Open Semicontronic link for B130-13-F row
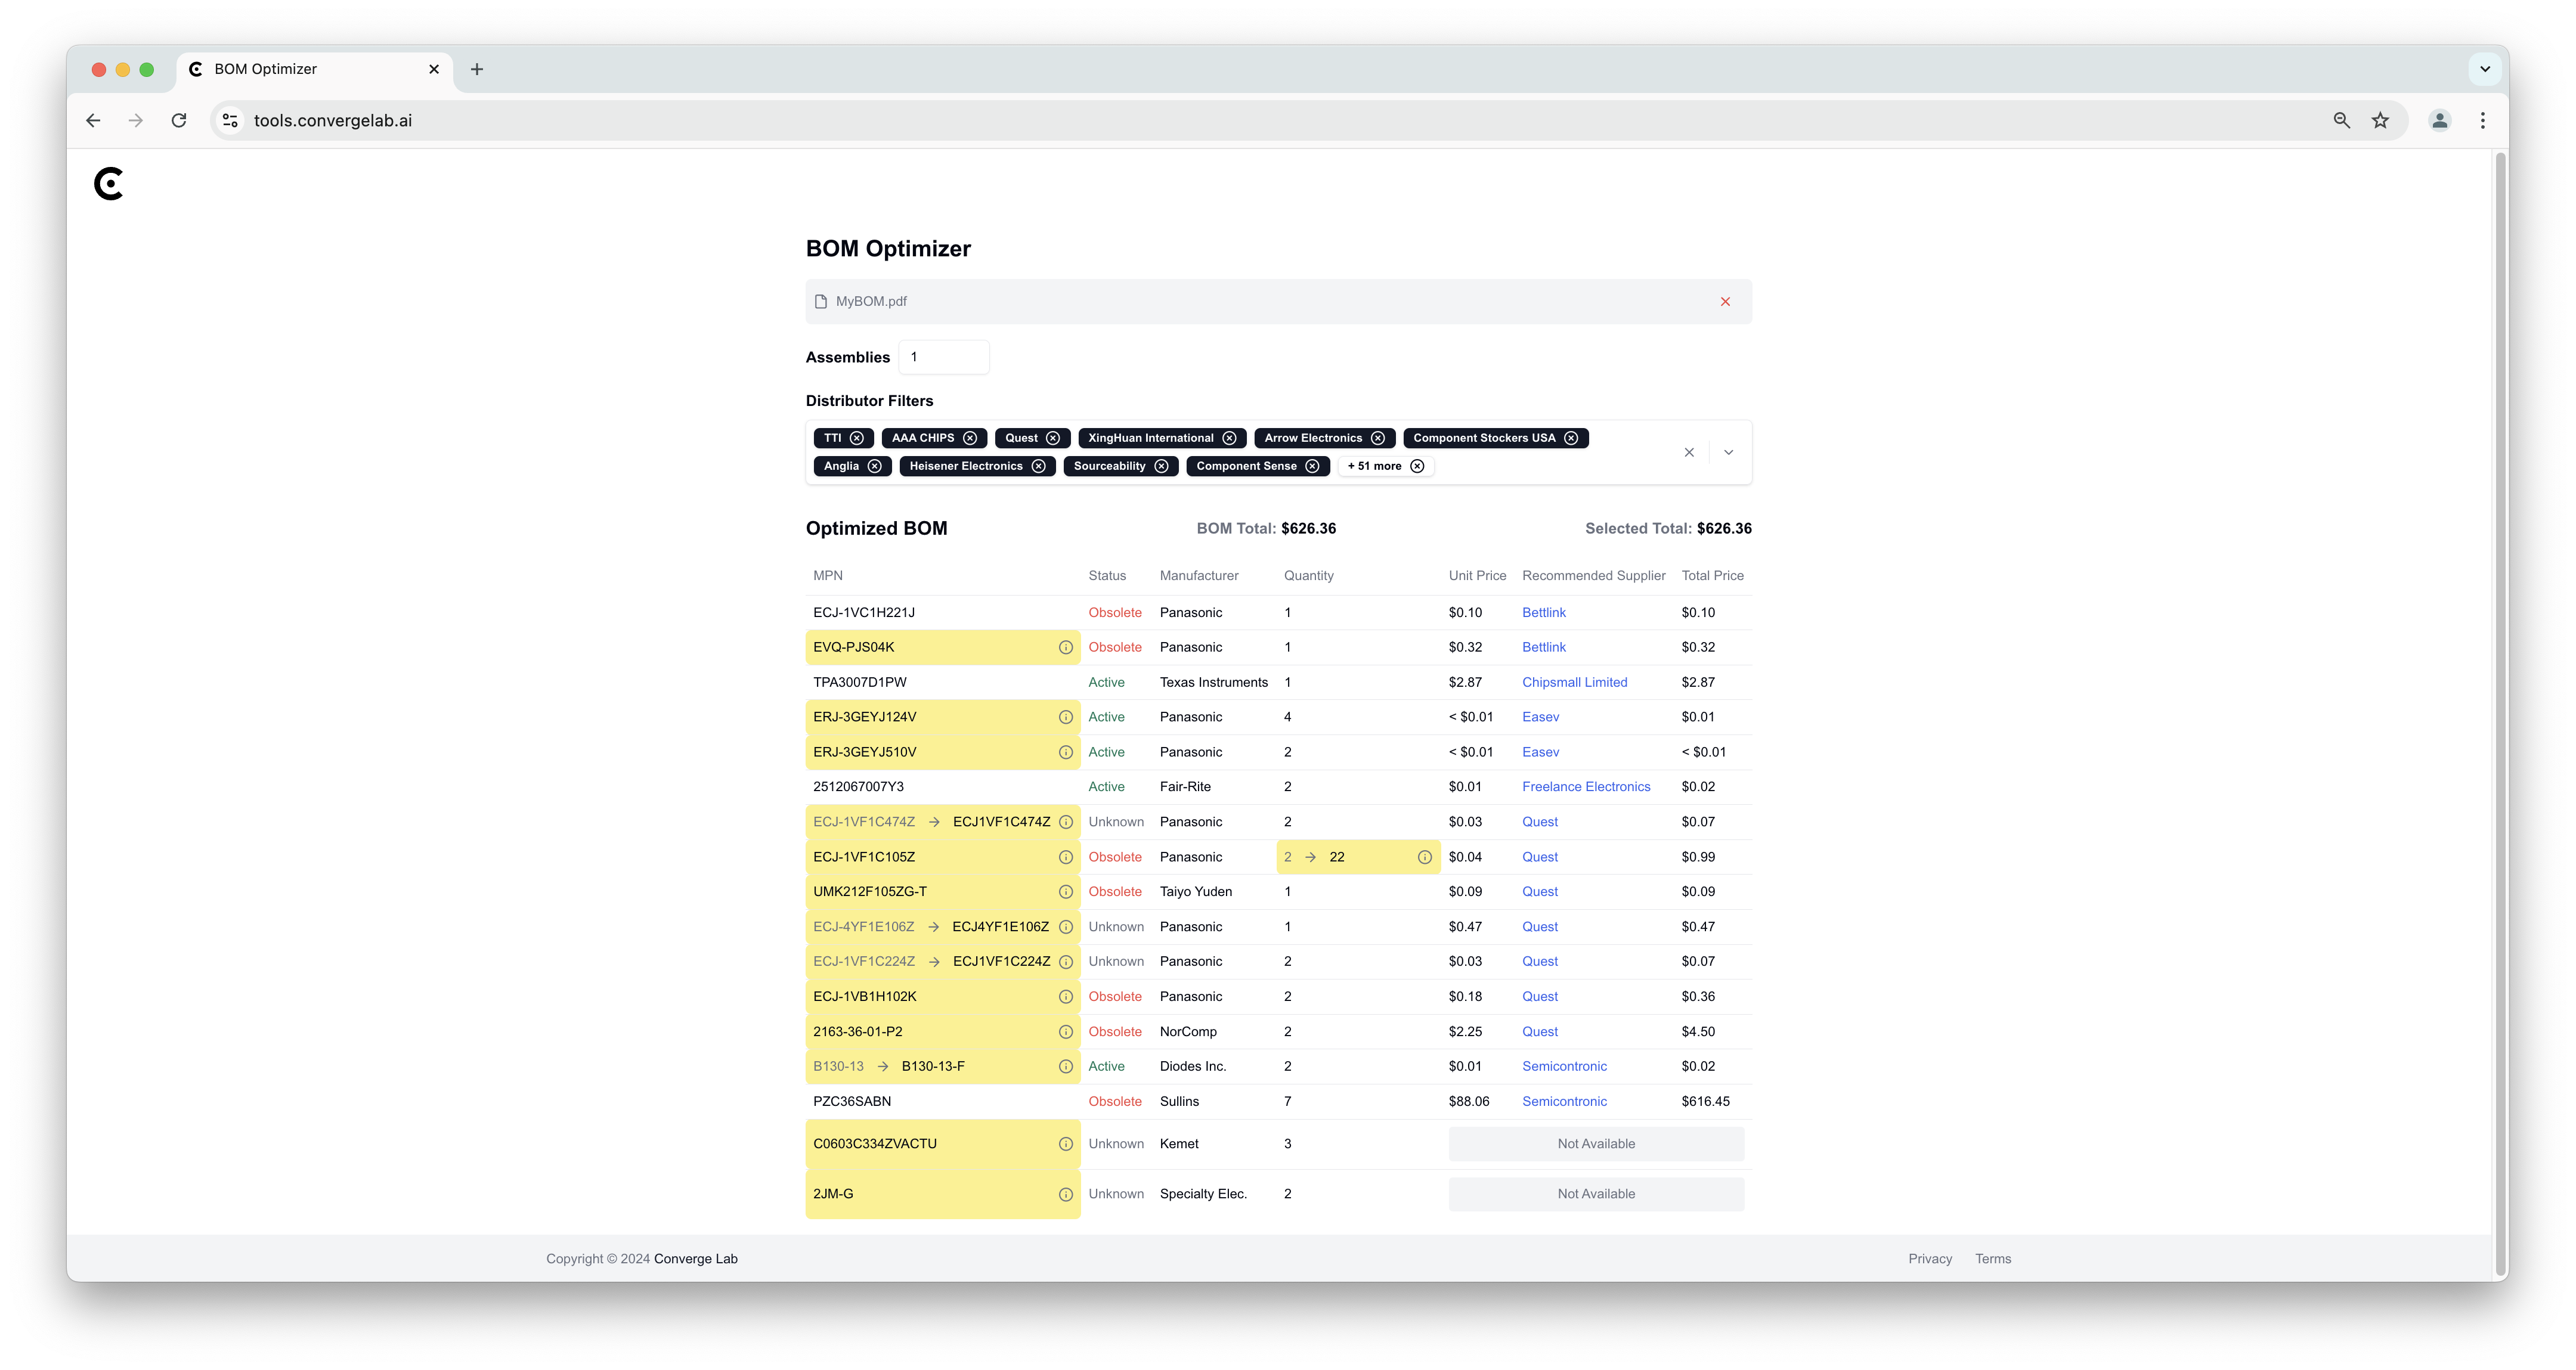This screenshot has height=1370, width=2576. (1564, 1066)
